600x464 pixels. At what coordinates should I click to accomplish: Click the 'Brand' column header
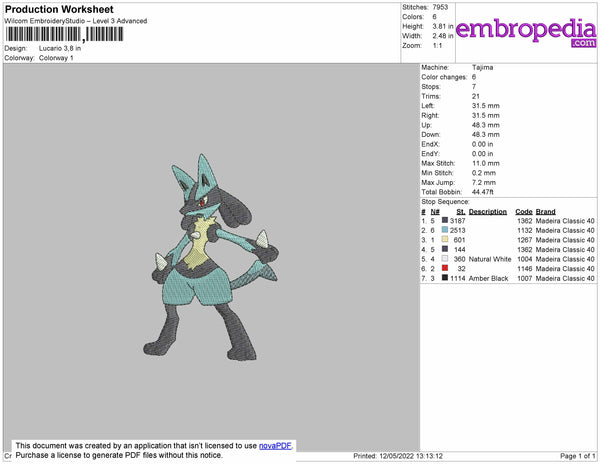coord(545,212)
